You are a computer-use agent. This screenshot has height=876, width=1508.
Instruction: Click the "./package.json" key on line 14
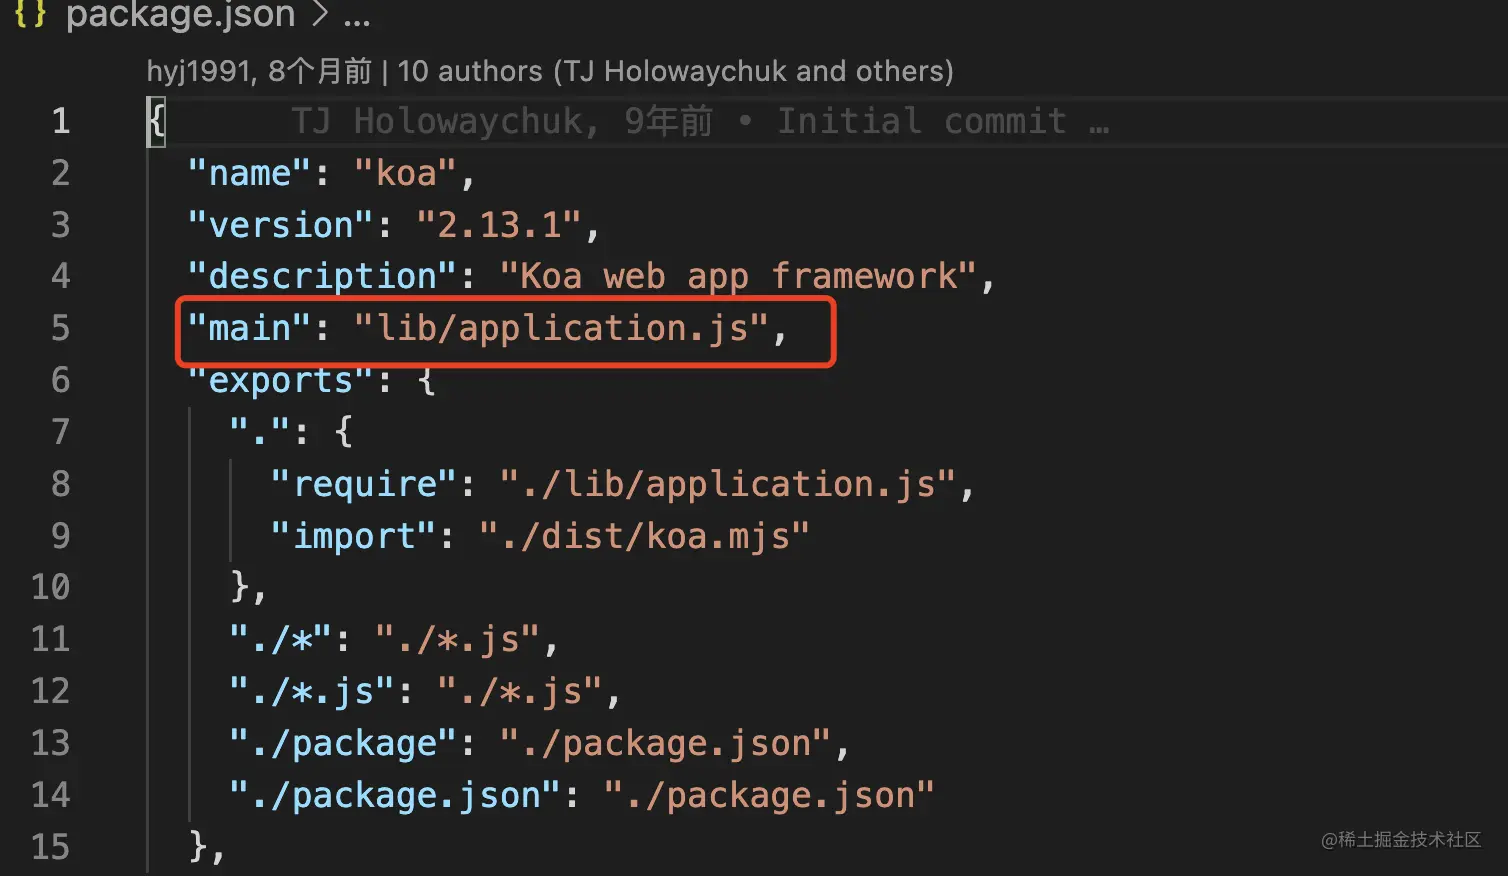point(396,795)
